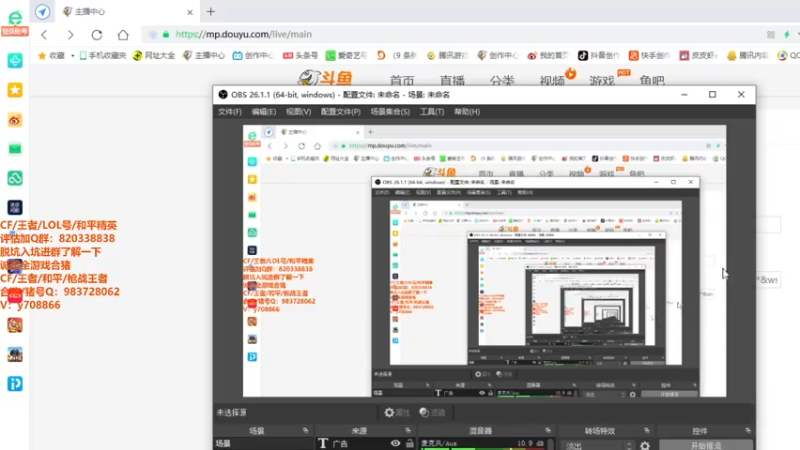Open the 抖音创作 bookmark
This screenshot has width=800, height=450.
(598, 56)
